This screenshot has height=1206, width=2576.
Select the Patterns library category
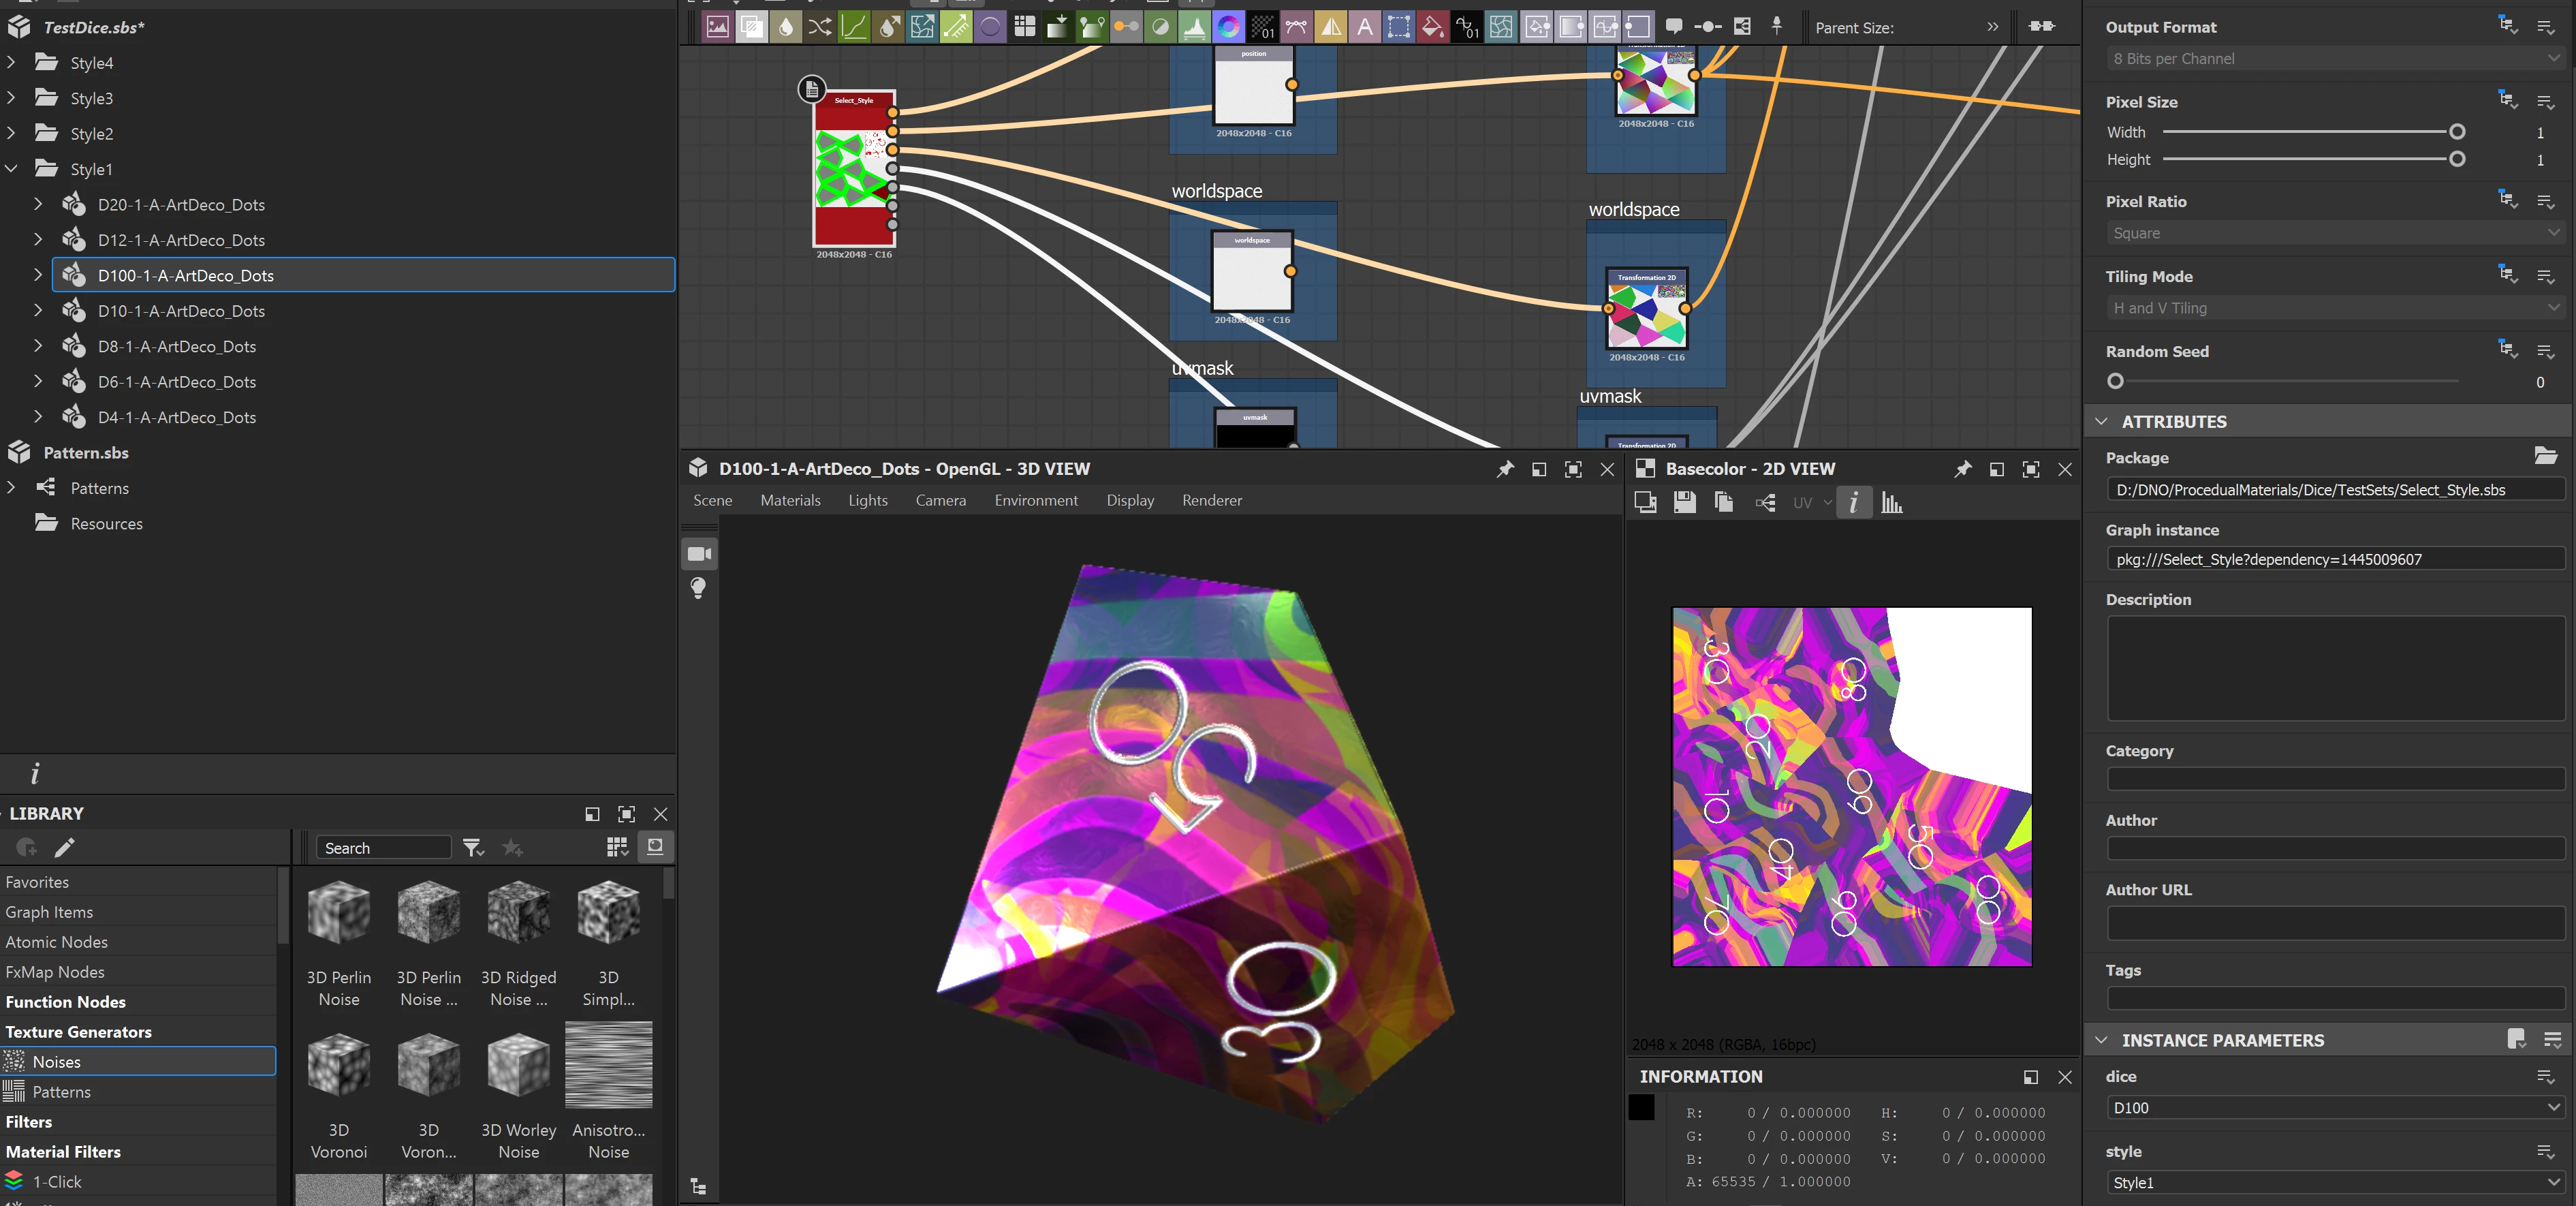[61, 1091]
